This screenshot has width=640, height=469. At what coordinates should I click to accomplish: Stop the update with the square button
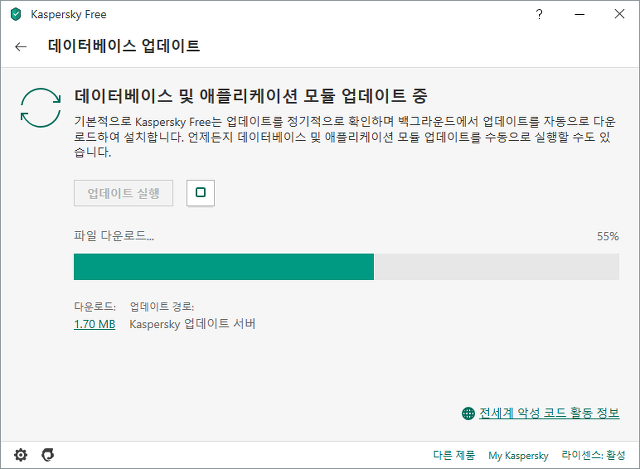pyautogui.click(x=200, y=193)
